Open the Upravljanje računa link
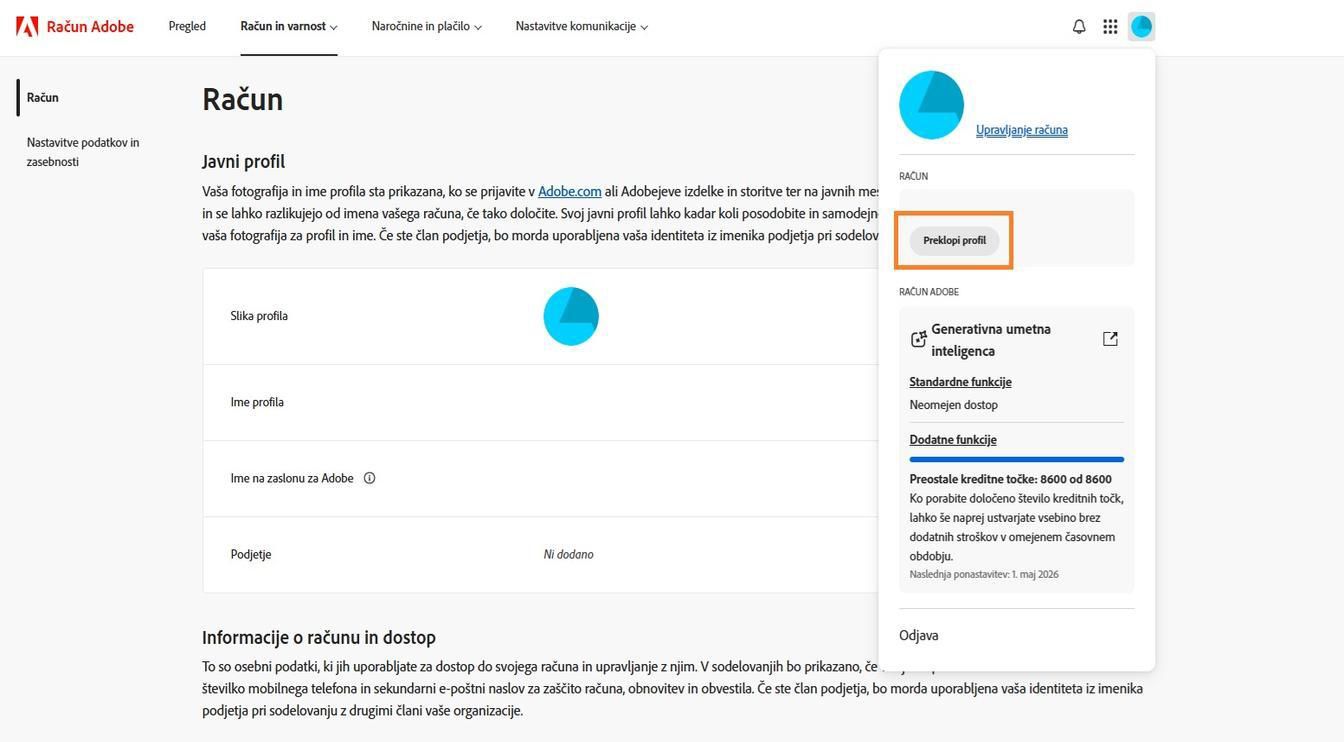The width and height of the screenshot is (1344, 742). click(1022, 130)
